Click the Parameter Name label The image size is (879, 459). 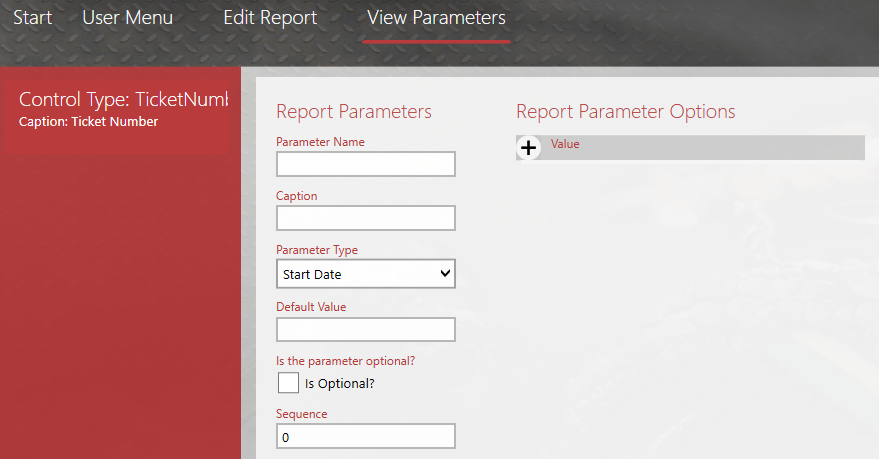tap(320, 142)
